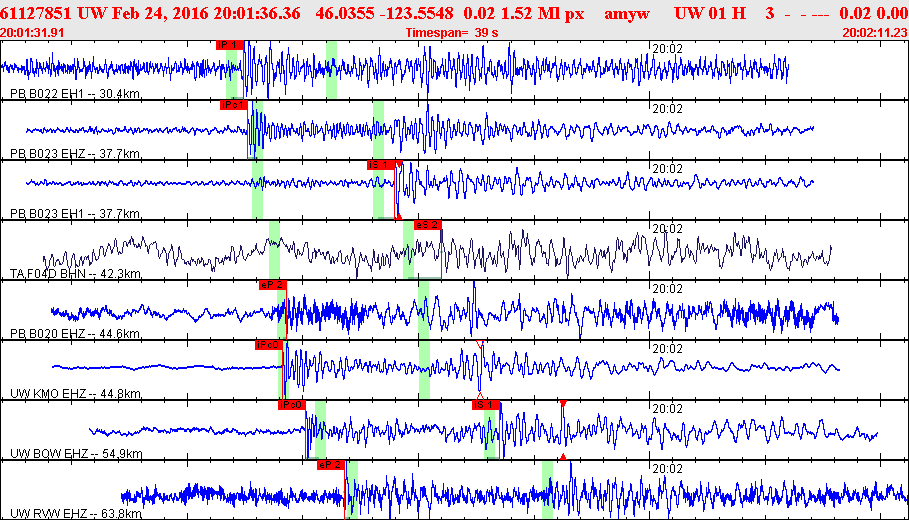This screenshot has height=520, width=909.
Task: Click latitude 46.0355 in header
Action: pos(345,13)
